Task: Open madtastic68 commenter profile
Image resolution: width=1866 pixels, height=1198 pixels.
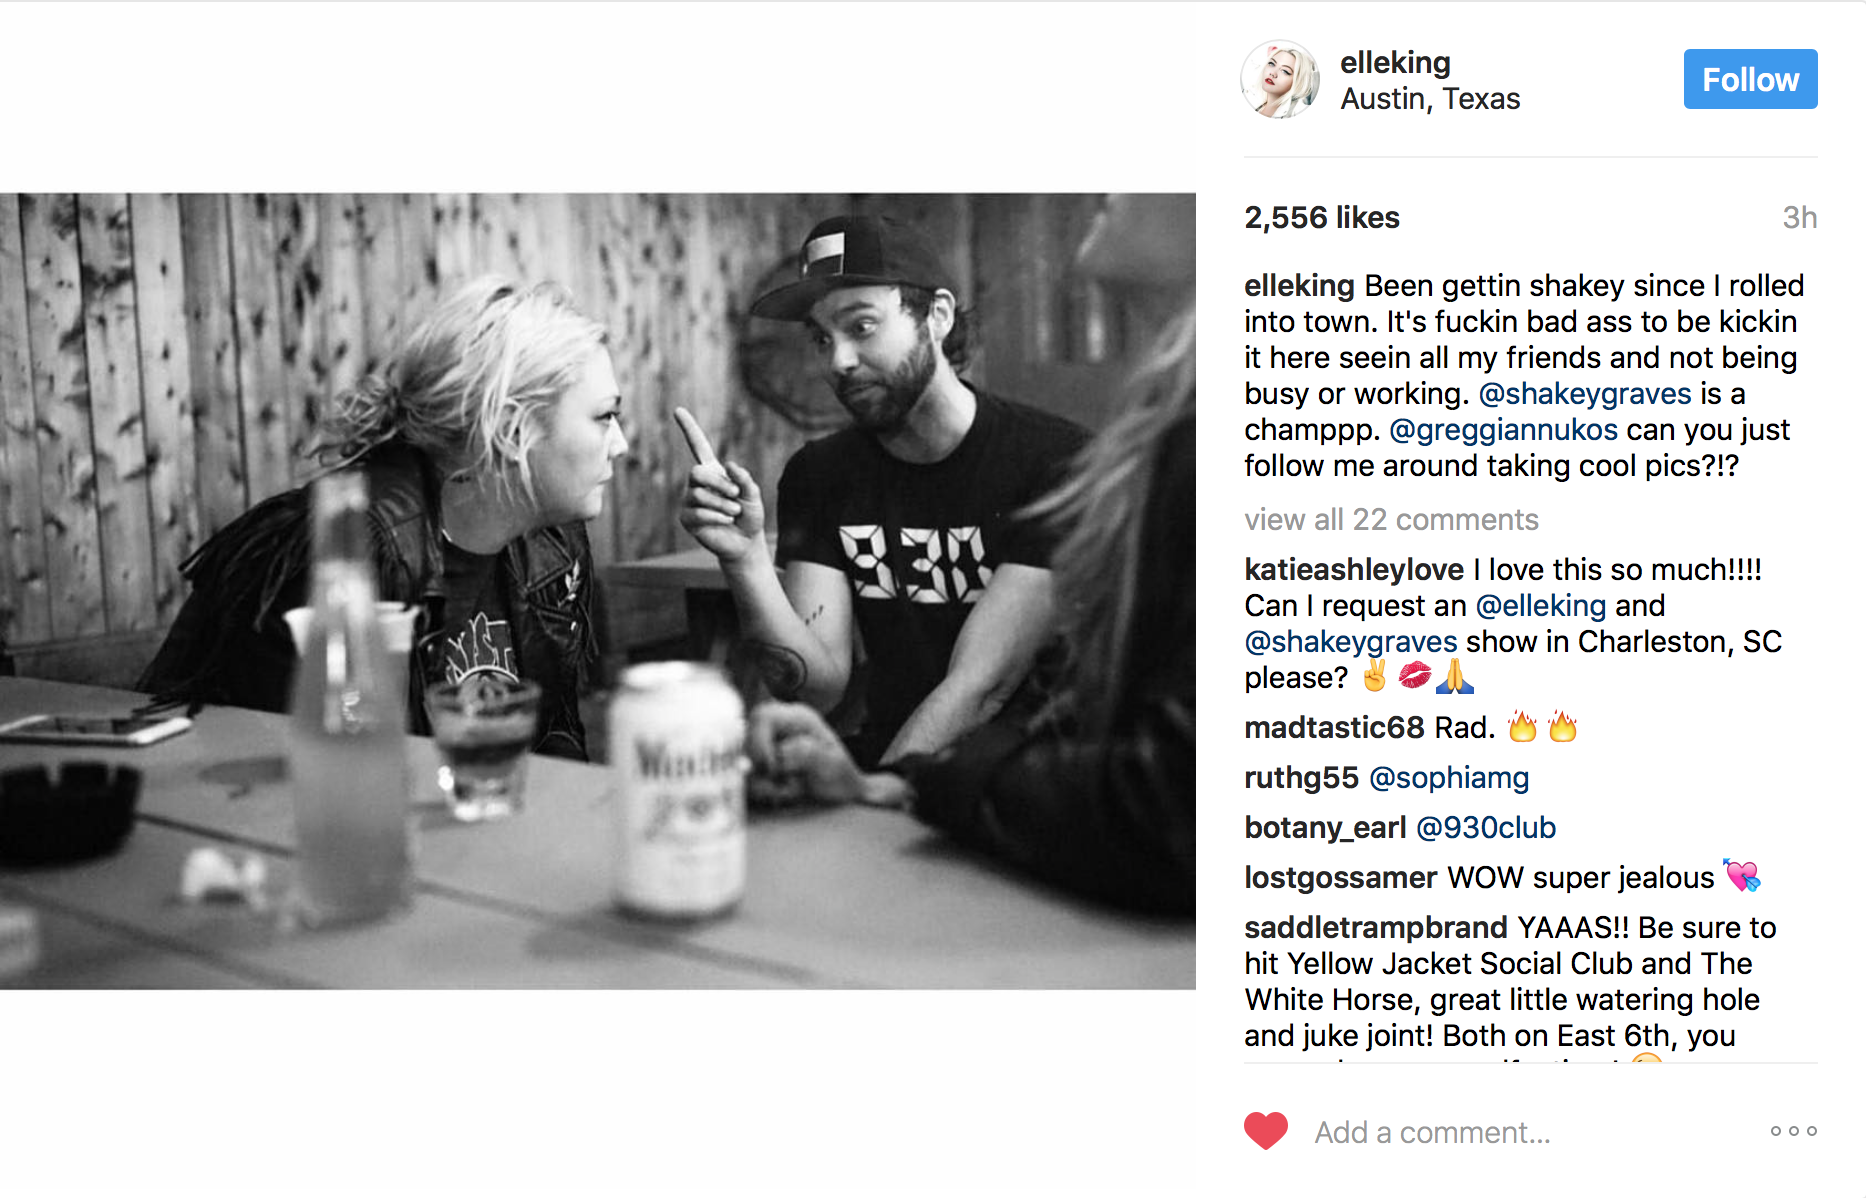Action: point(1334,728)
